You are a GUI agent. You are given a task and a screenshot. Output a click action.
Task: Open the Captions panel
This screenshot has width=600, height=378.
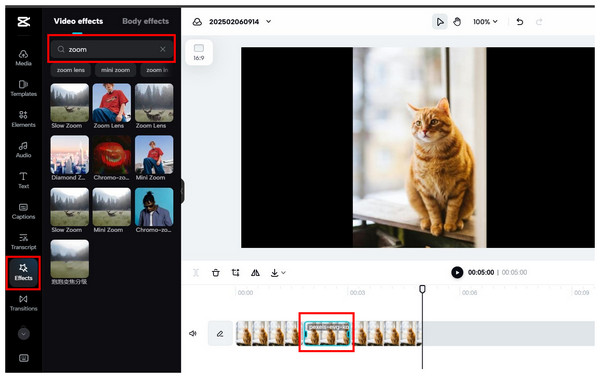[x=23, y=211]
